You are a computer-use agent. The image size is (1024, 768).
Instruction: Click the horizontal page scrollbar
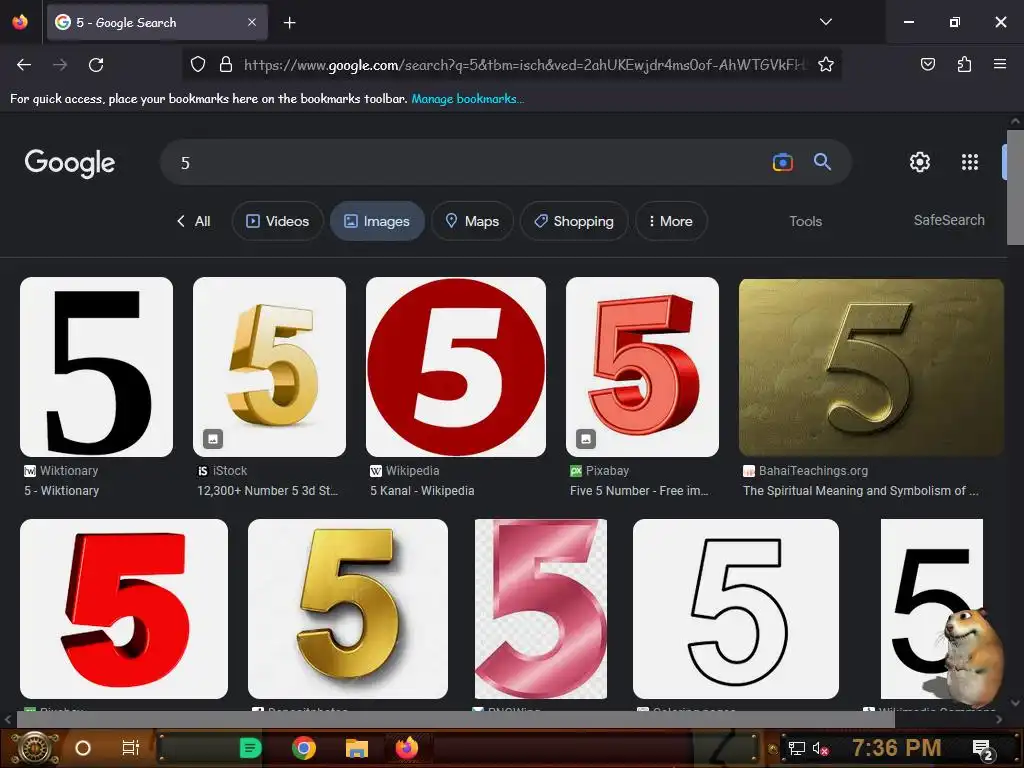455,719
